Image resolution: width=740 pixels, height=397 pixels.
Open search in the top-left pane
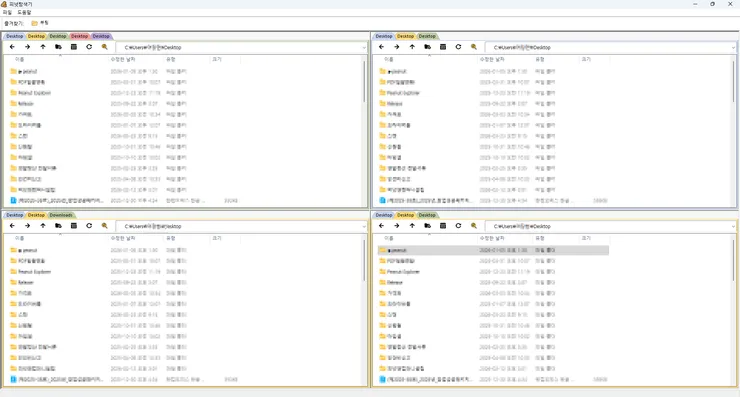tap(104, 47)
